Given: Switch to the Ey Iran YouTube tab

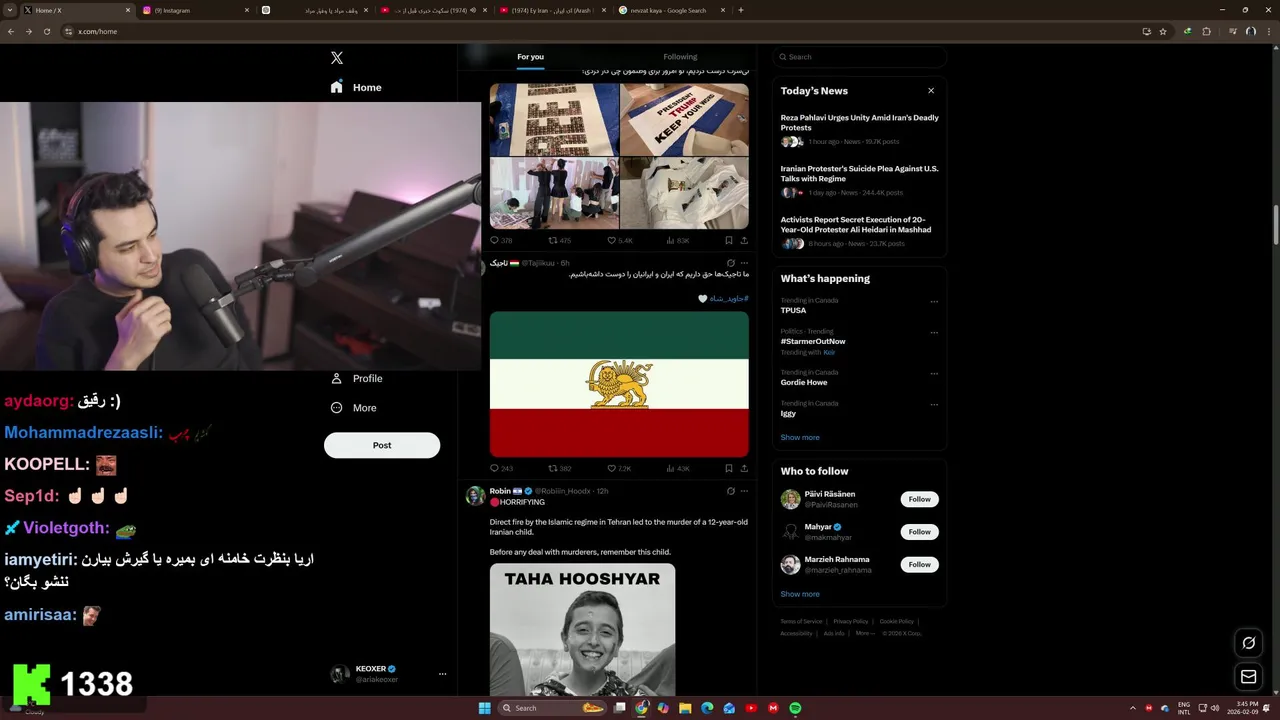Looking at the screenshot, I should 551,10.
